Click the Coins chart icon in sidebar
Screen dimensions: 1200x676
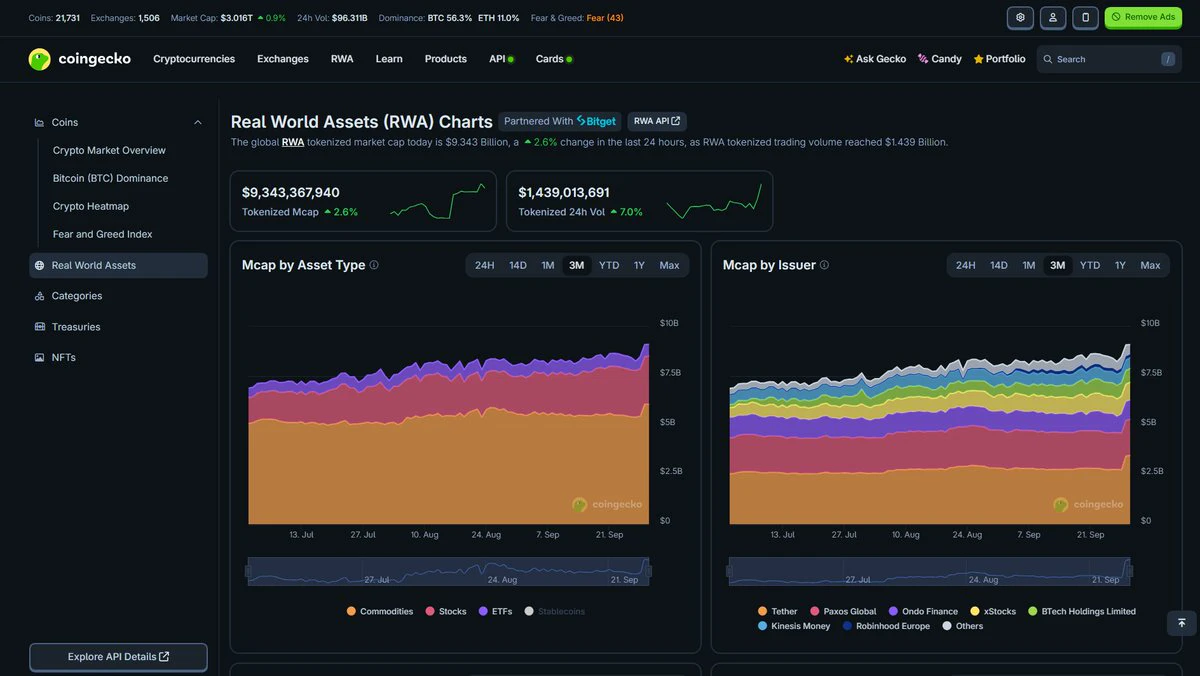click(39, 122)
